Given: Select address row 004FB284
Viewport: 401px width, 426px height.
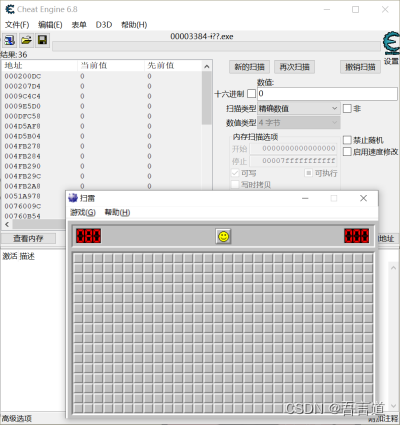Looking at the screenshot, I should click(102, 156).
